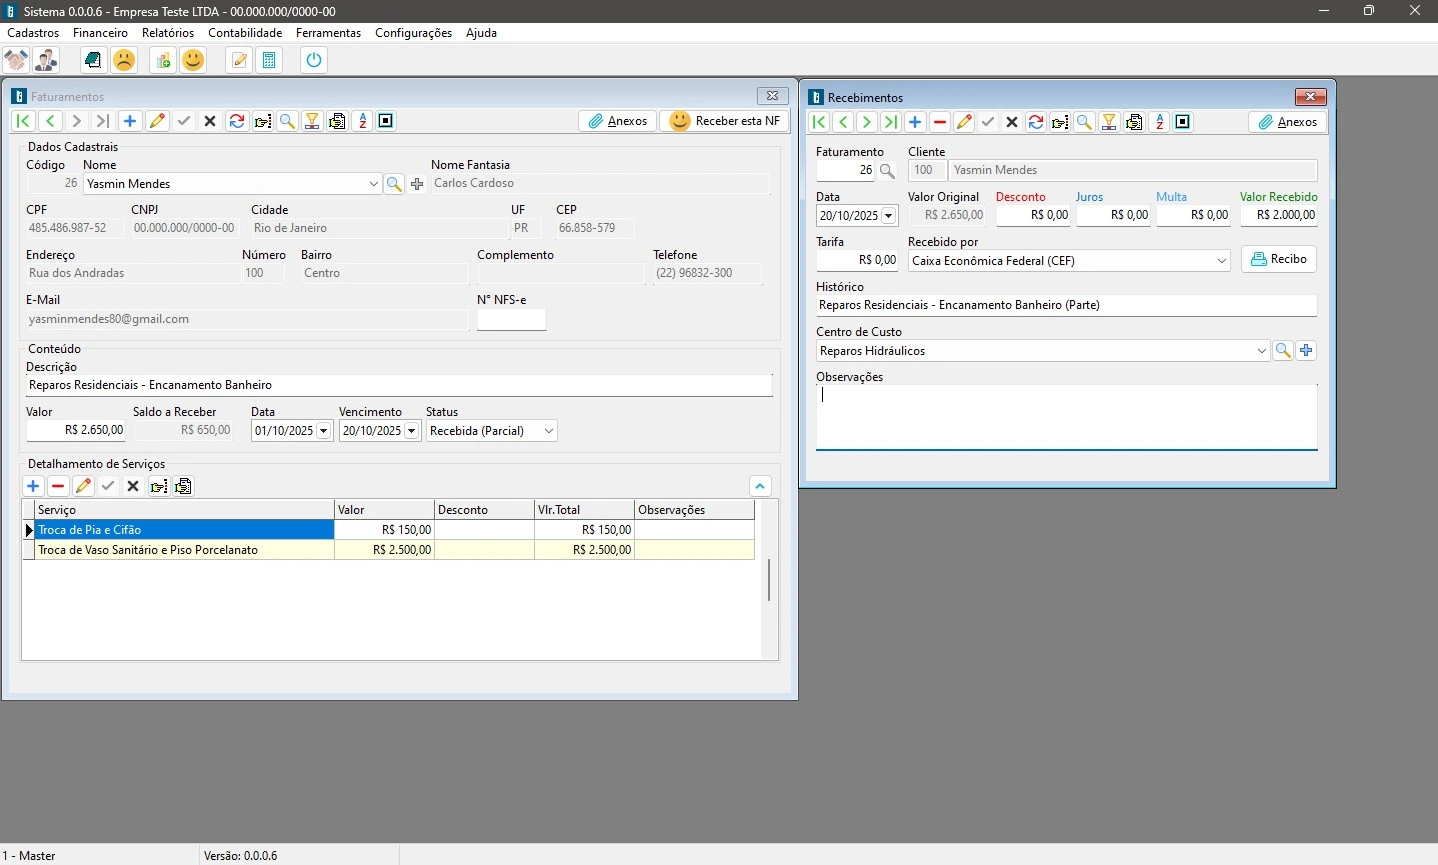
Task: Click the magnifier next to Faturamento number 26
Action: pyautogui.click(x=887, y=171)
